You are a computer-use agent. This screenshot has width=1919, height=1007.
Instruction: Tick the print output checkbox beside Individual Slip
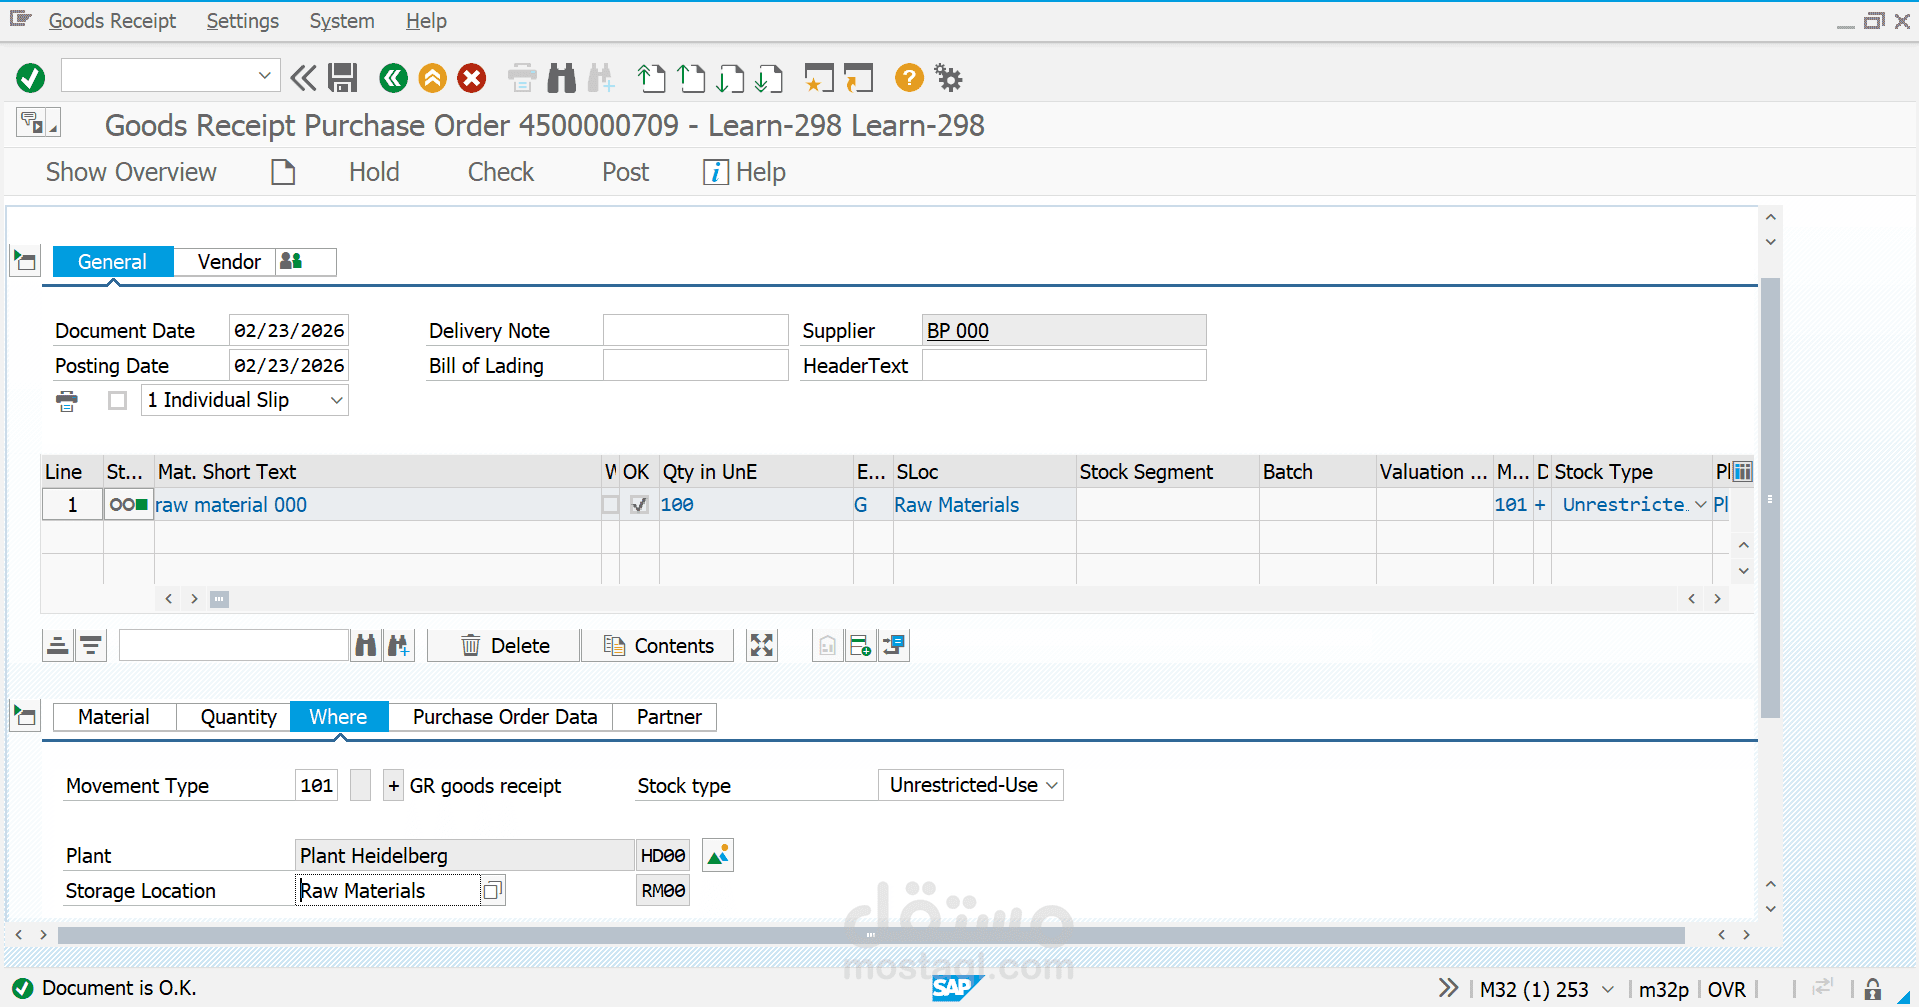click(117, 400)
